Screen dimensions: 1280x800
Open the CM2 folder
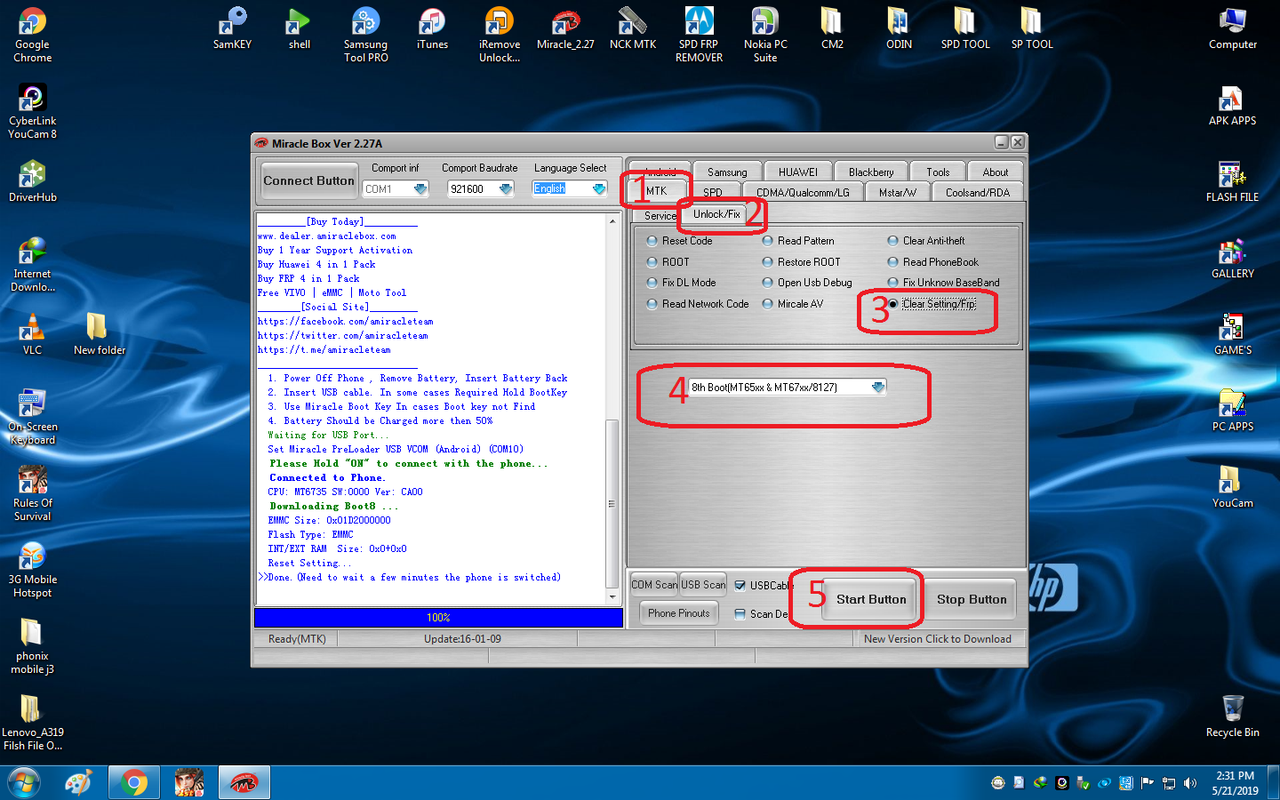[832, 28]
